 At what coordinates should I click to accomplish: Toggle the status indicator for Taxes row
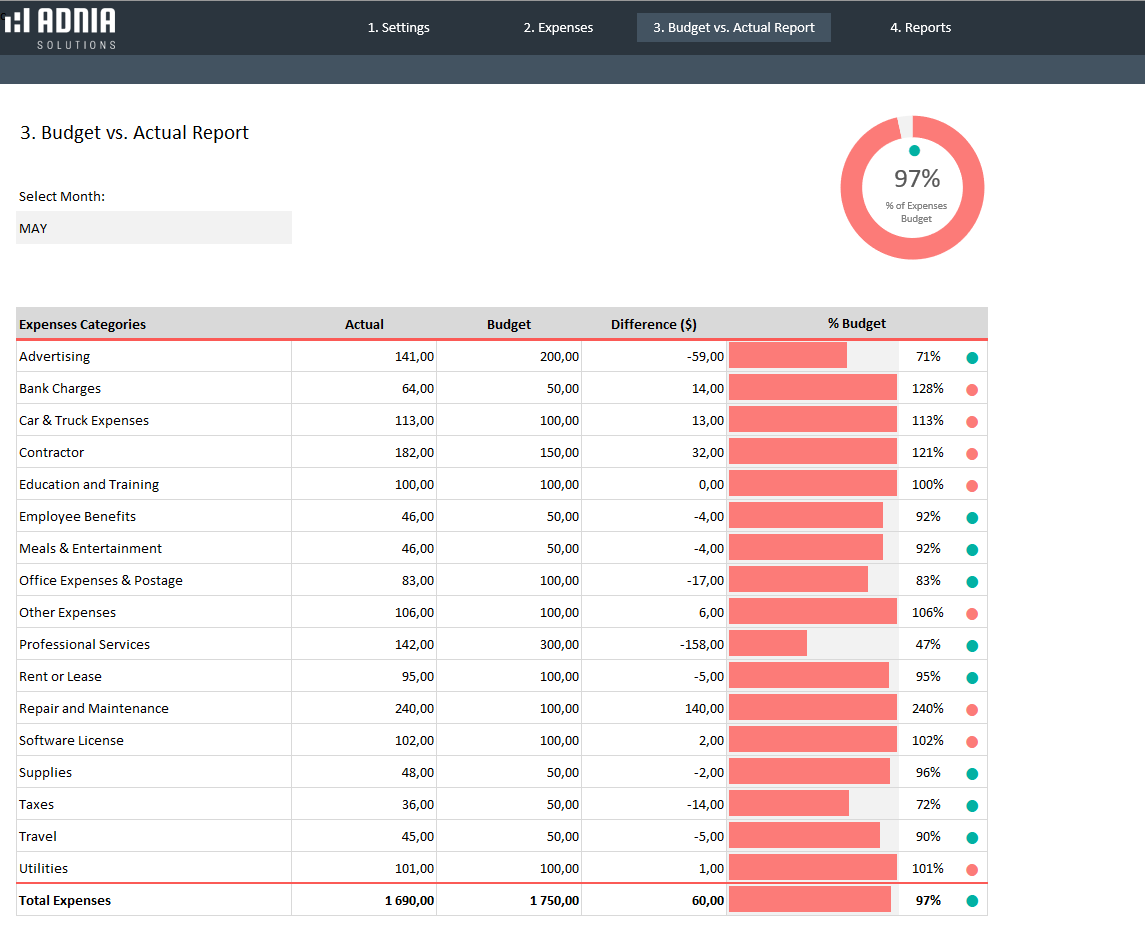[x=971, y=804]
